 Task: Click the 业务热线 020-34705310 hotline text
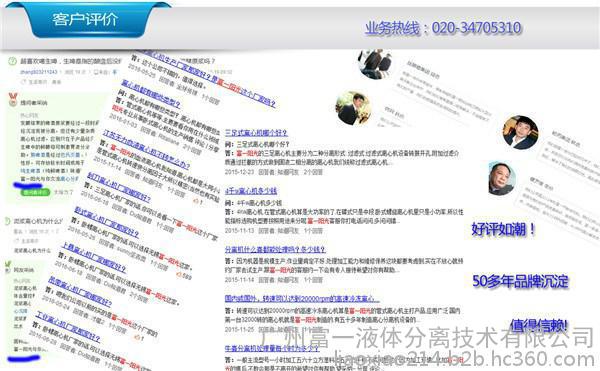[x=443, y=28]
